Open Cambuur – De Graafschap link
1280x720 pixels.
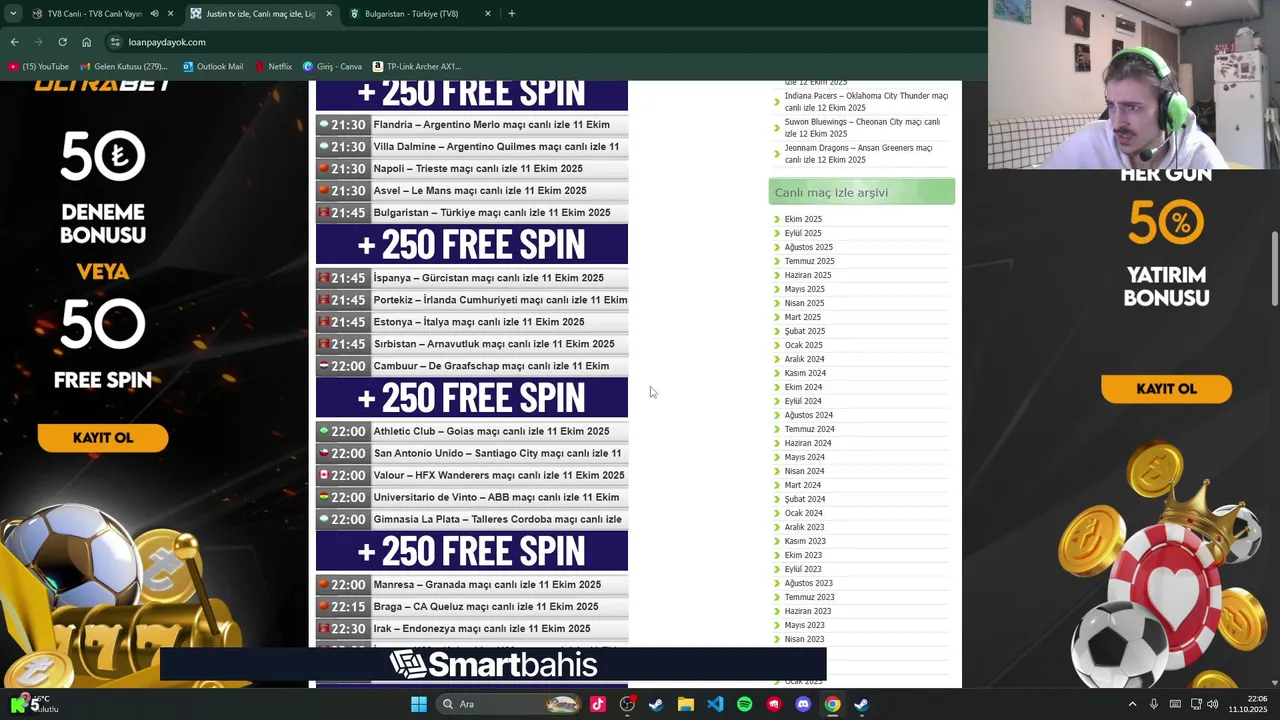491,366
